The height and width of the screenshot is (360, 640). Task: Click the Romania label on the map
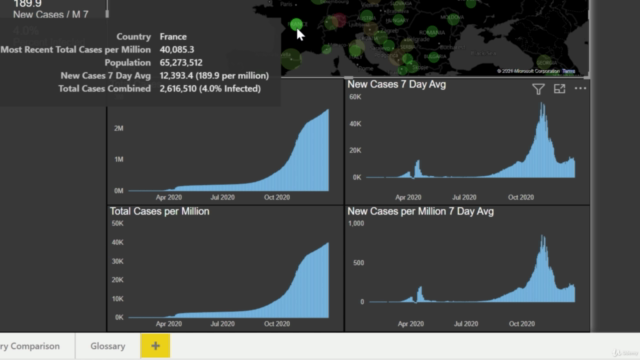[x=431, y=32]
